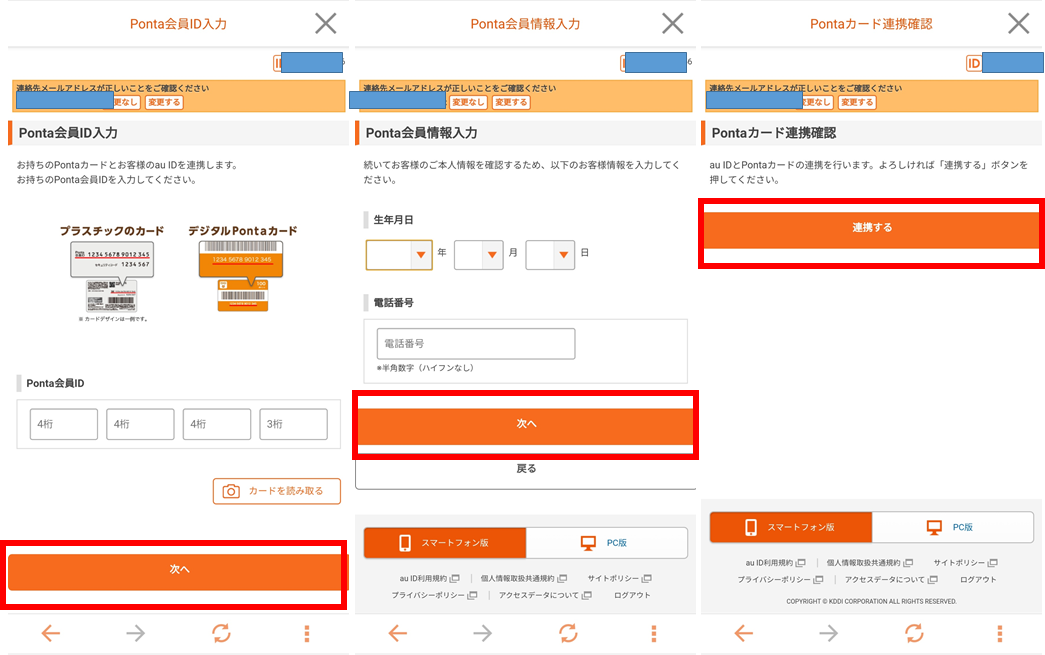This screenshot has width=1045, height=655.
Task: Open au ID利用規約 link in Ponta会員情報入力 screen
Action: click(x=429, y=578)
